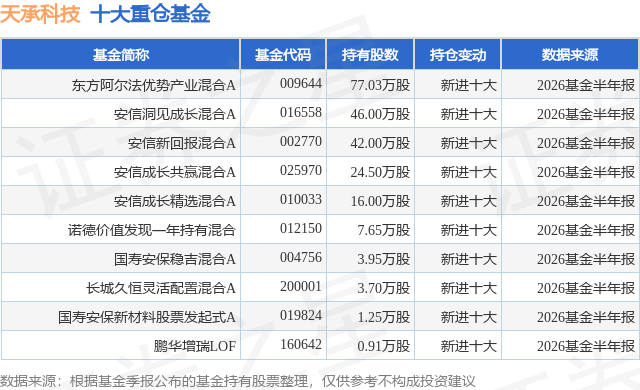The image size is (640, 390).
Task: Click fund 鹏华增瑞LOF
Action: coord(195,346)
